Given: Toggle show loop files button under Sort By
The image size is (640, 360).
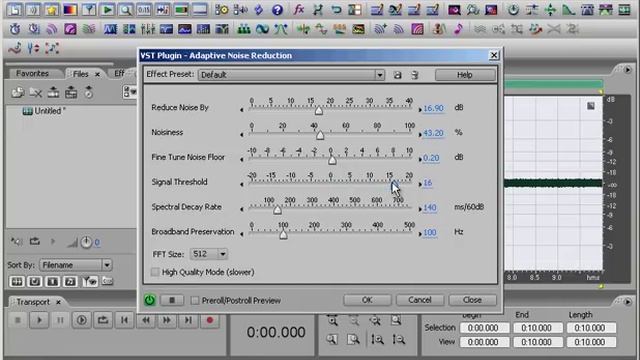Looking at the screenshot, I should click(x=35, y=281).
